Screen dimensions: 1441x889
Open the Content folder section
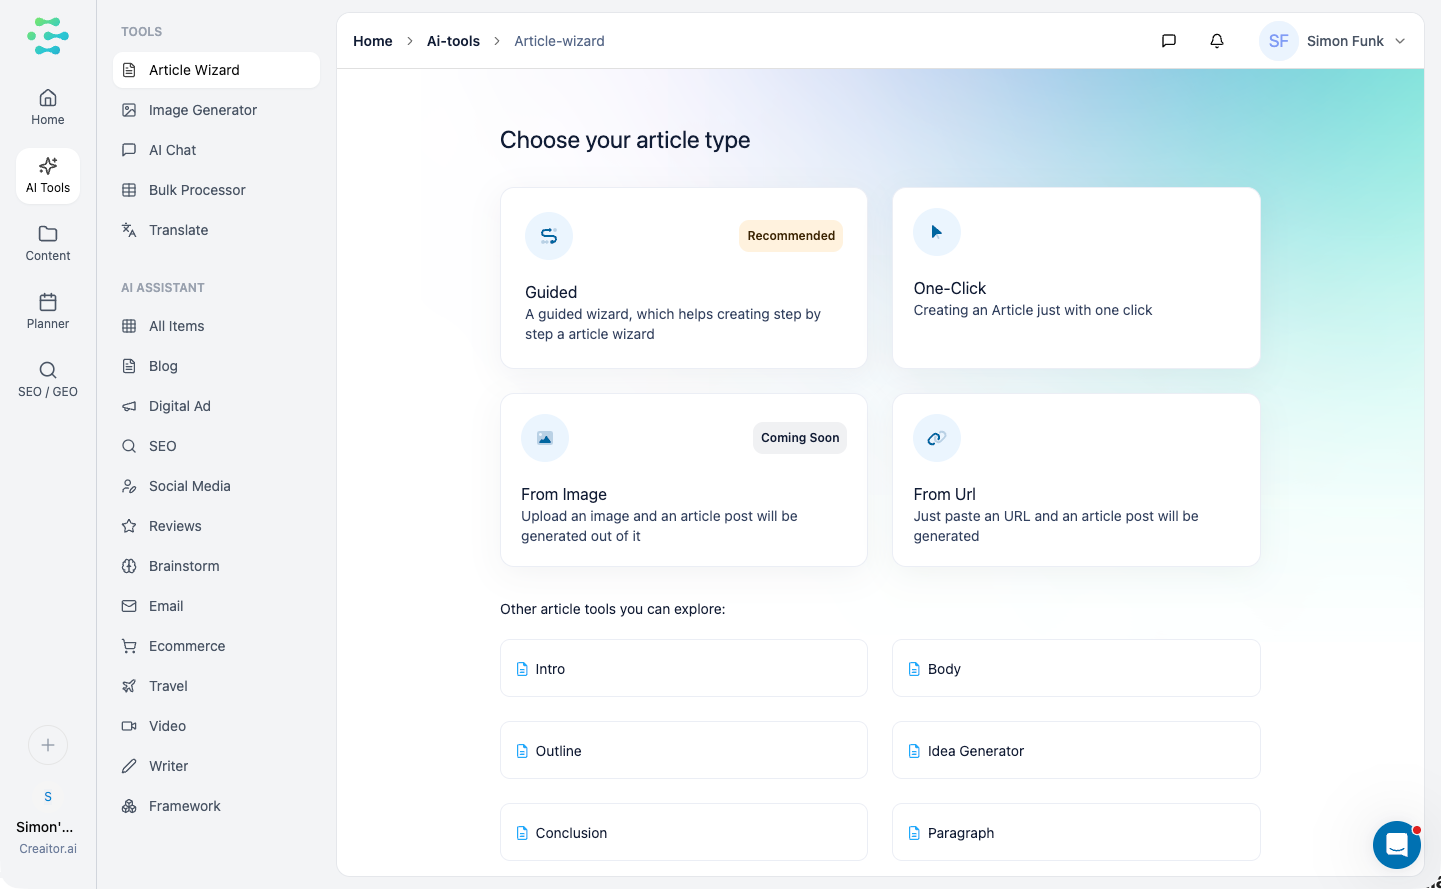tap(48, 243)
